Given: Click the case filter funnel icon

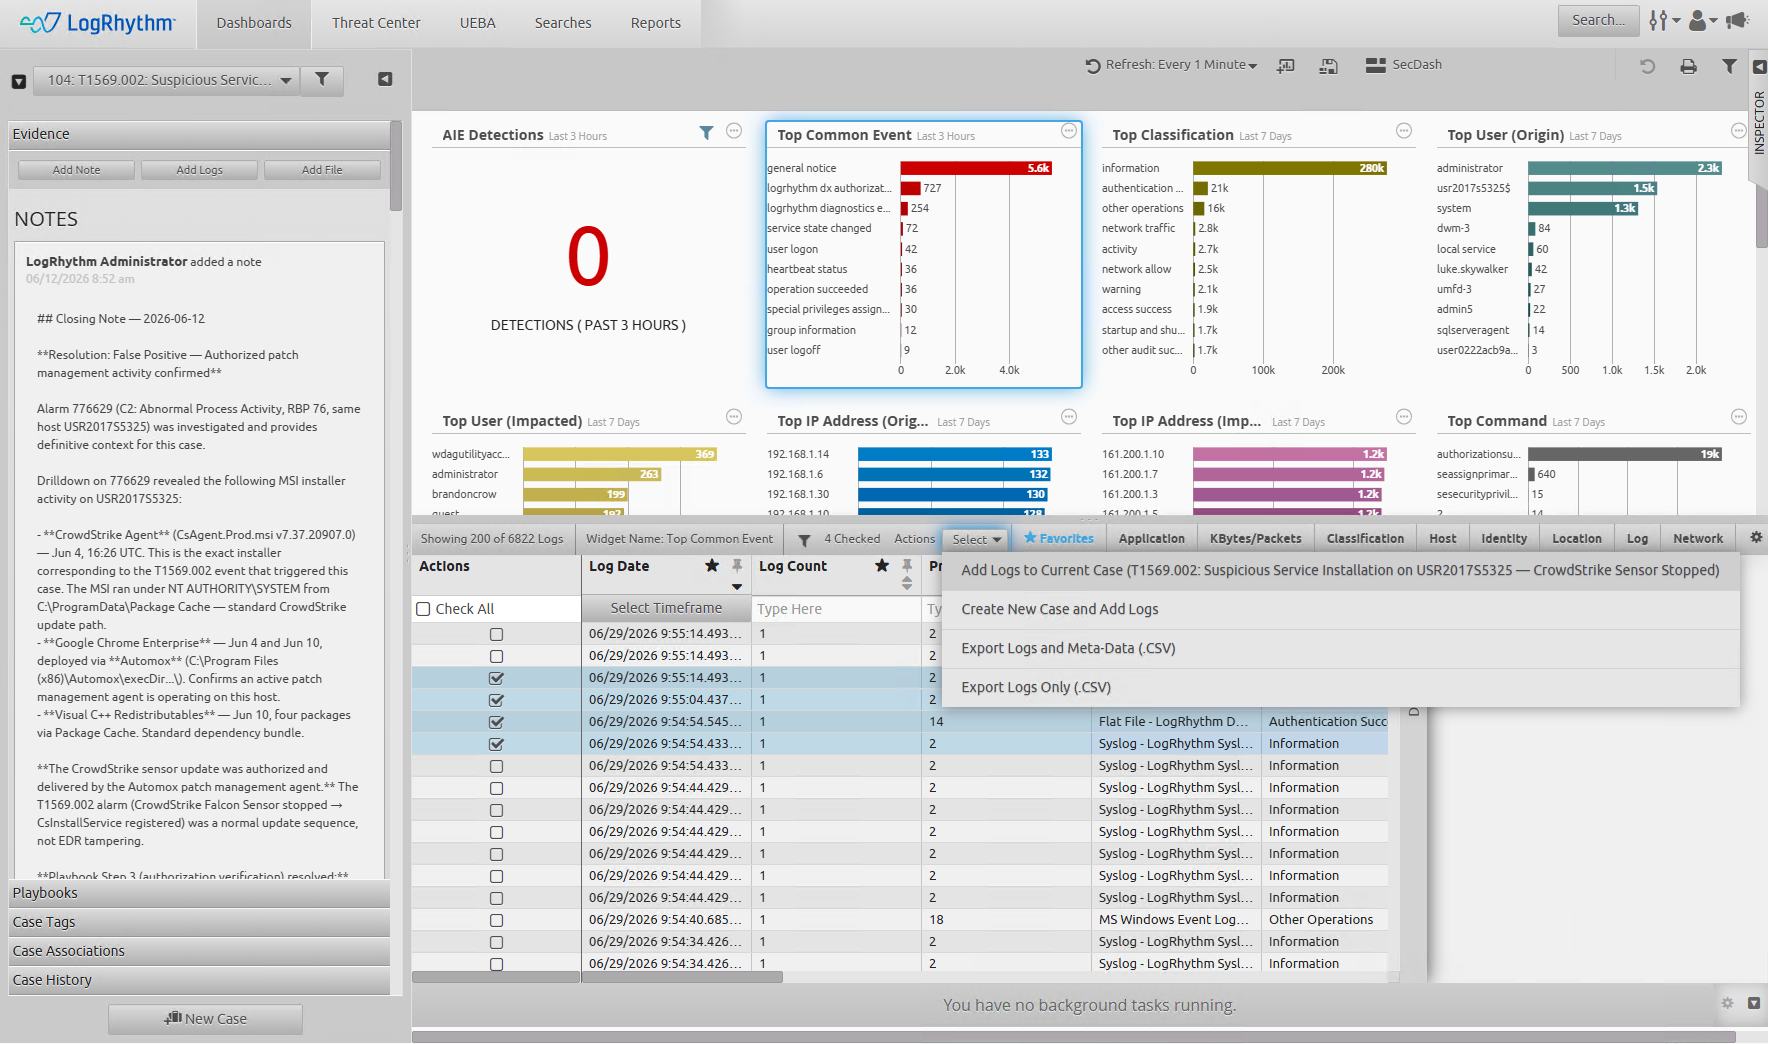Looking at the screenshot, I should tap(322, 80).
